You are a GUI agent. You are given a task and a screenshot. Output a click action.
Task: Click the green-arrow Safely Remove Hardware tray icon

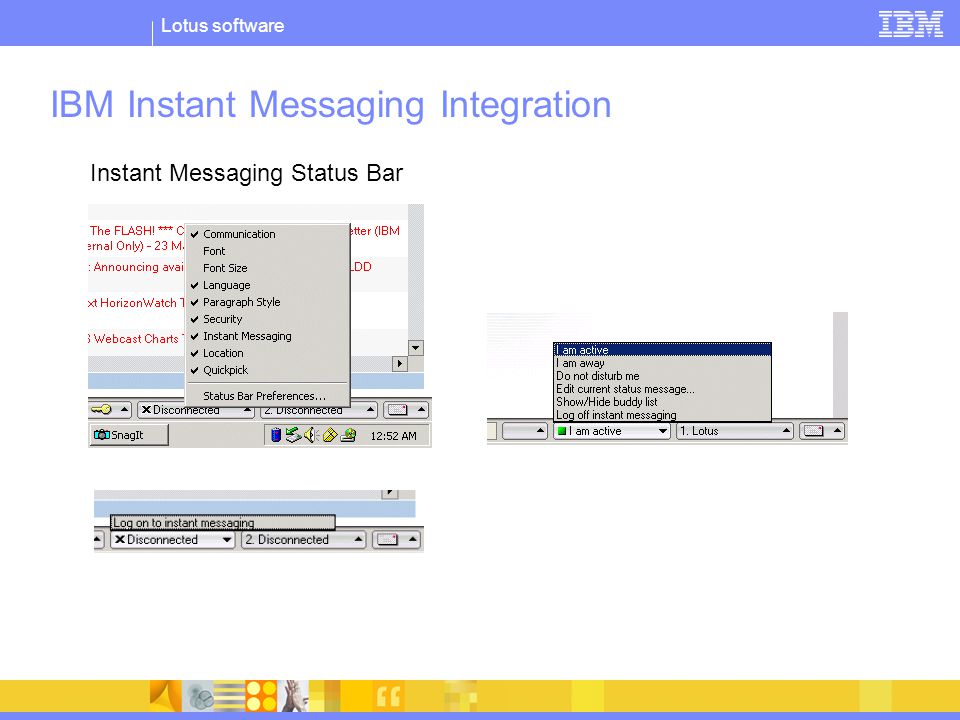point(293,435)
